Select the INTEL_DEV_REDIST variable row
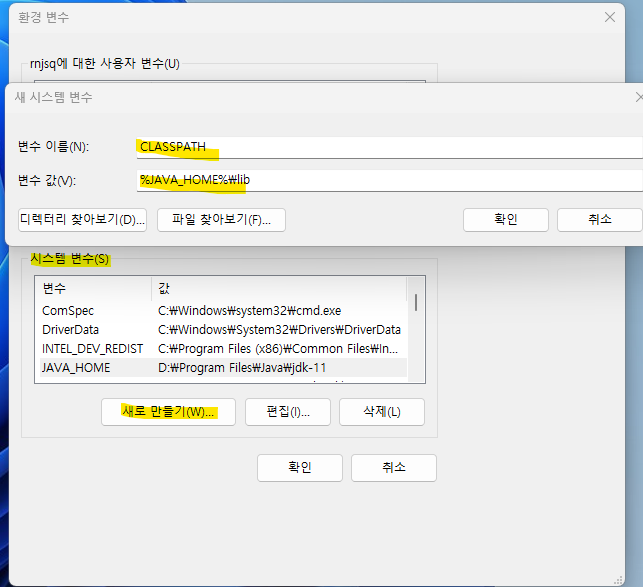This screenshot has width=643, height=587. click(x=221, y=349)
